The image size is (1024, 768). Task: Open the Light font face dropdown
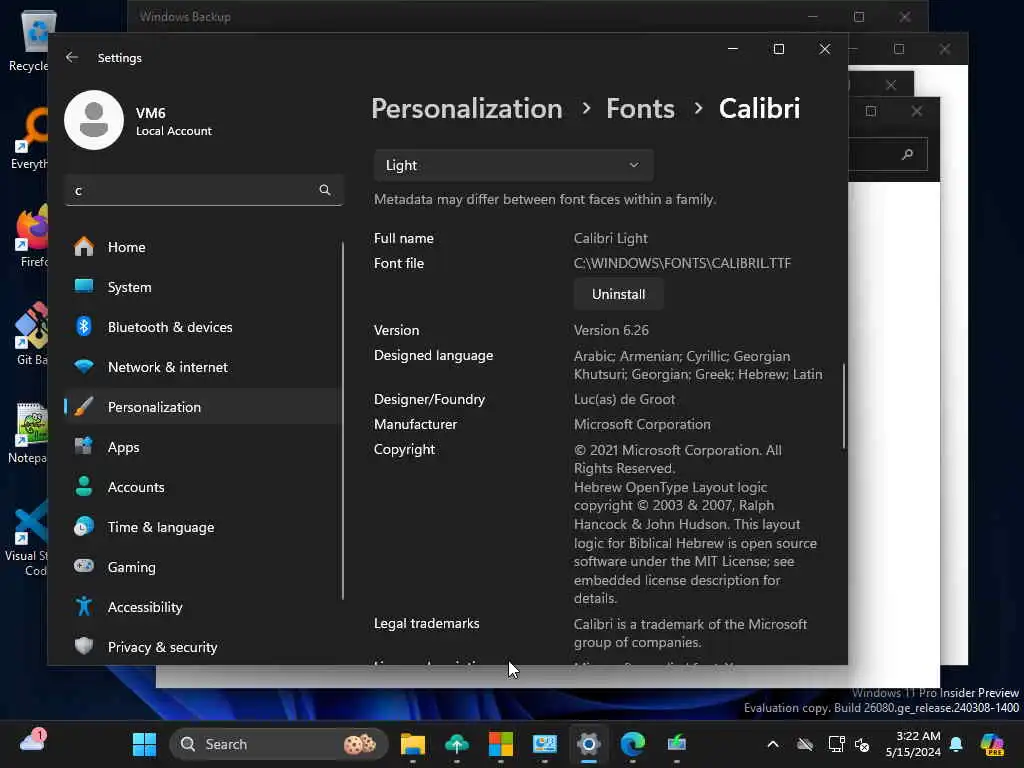point(513,165)
